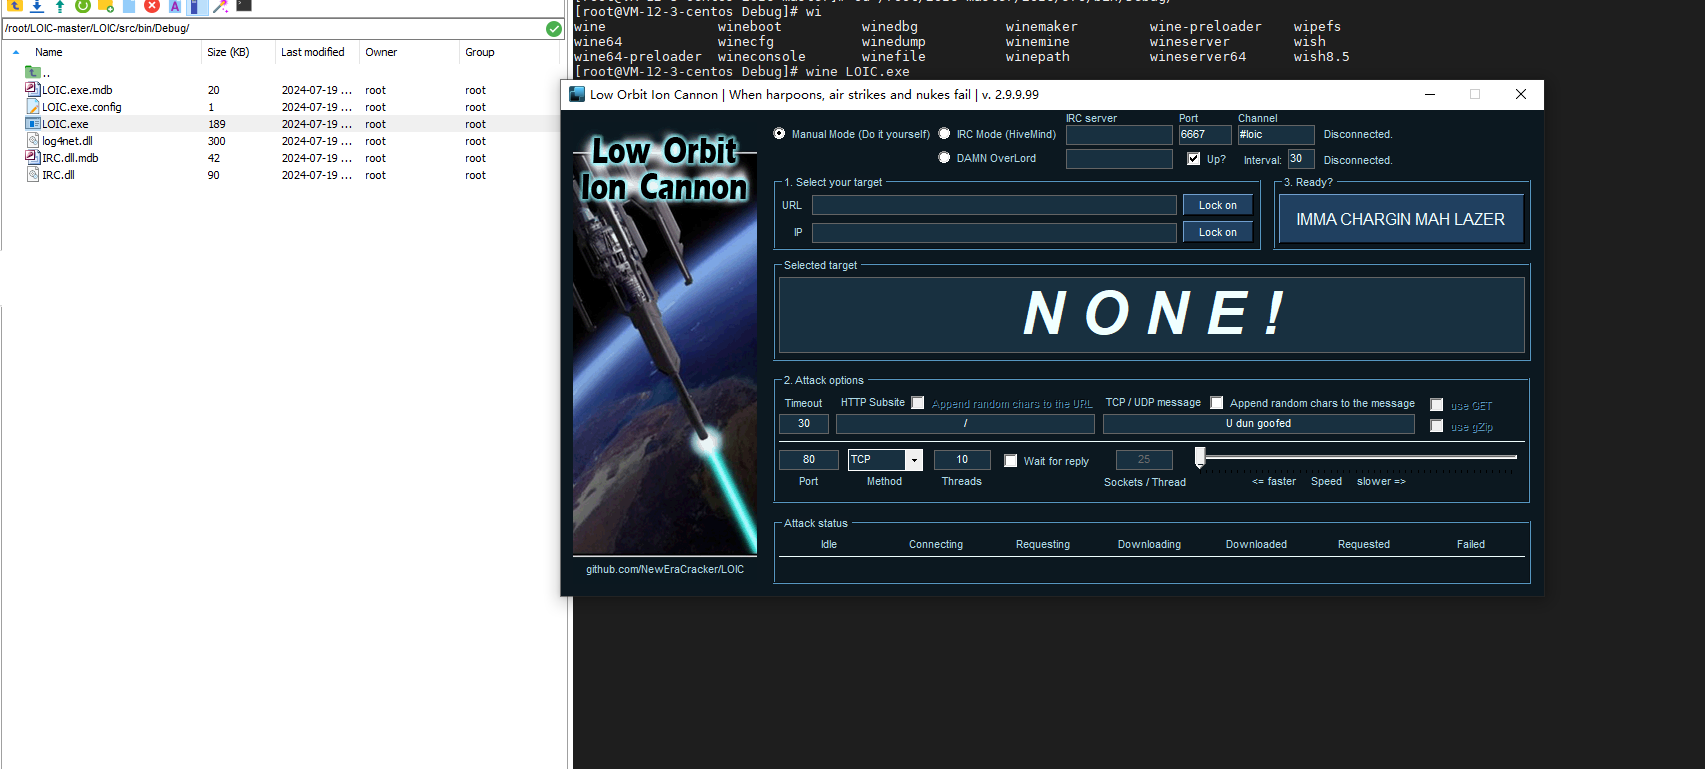Open the terminal via the black console icon
The image size is (1705, 769).
click(244, 5)
